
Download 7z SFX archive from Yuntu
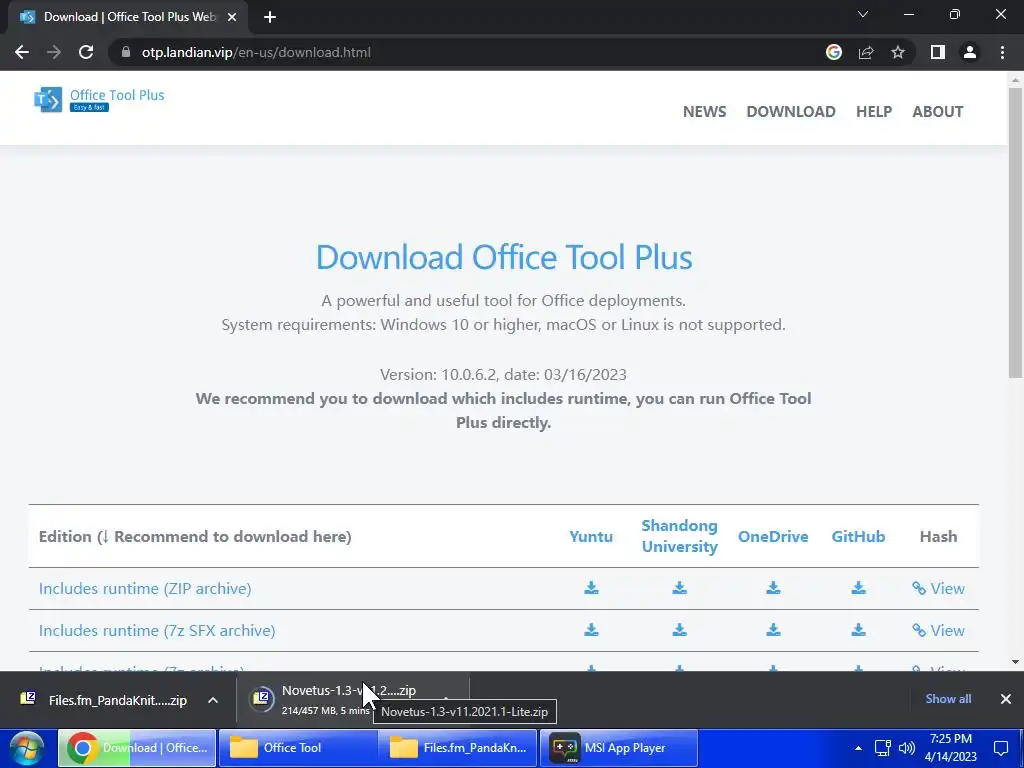[591, 630]
